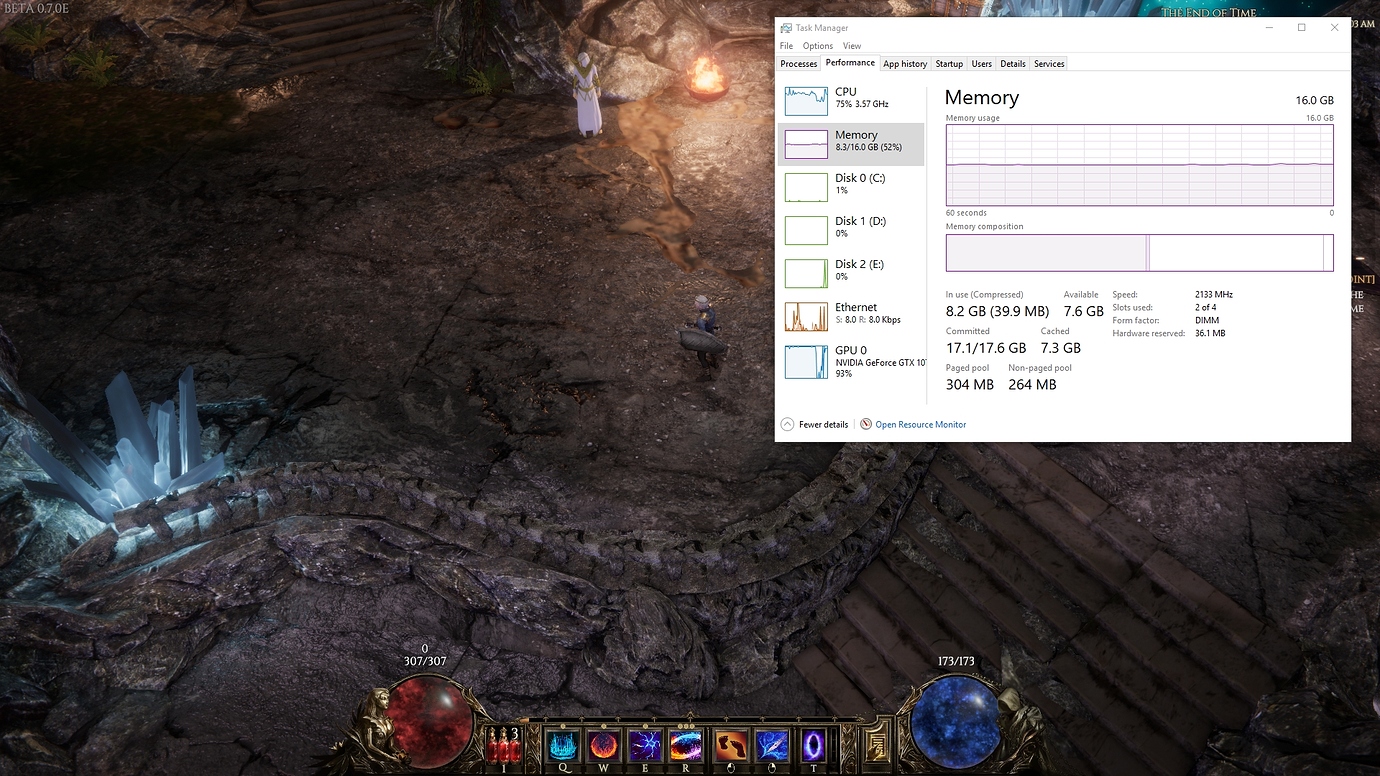Cast the swirling vortex skill on R
The width and height of the screenshot is (1380, 776).
click(686, 745)
